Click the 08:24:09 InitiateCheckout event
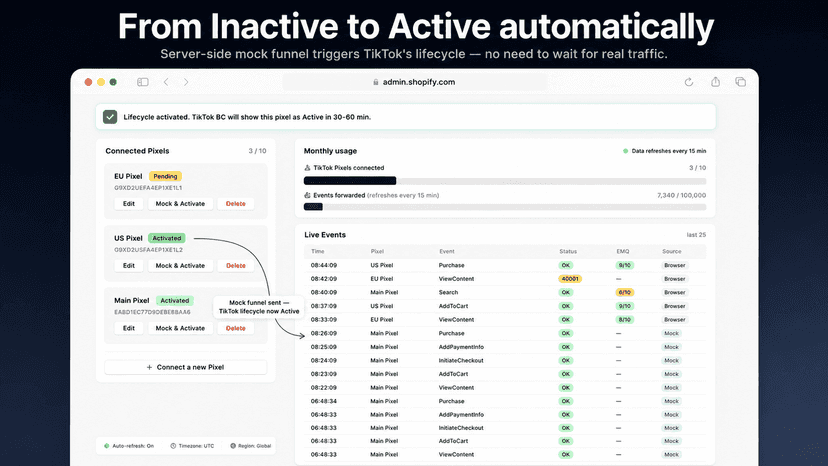Screen dimensions: 828x466 (461, 360)
